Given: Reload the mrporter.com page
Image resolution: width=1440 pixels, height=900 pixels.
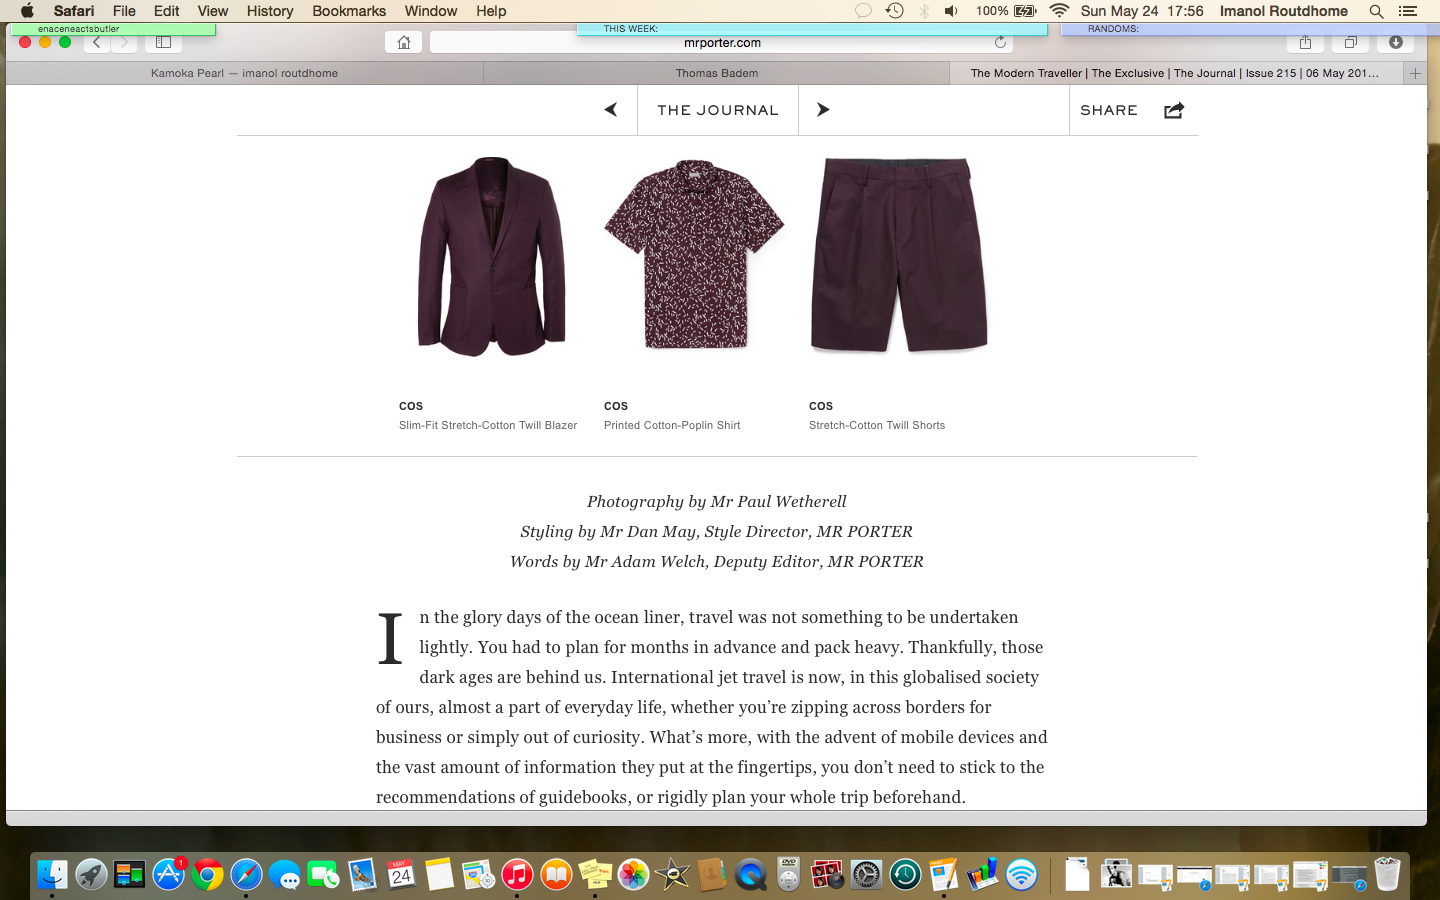Looking at the screenshot, I should [x=1000, y=42].
